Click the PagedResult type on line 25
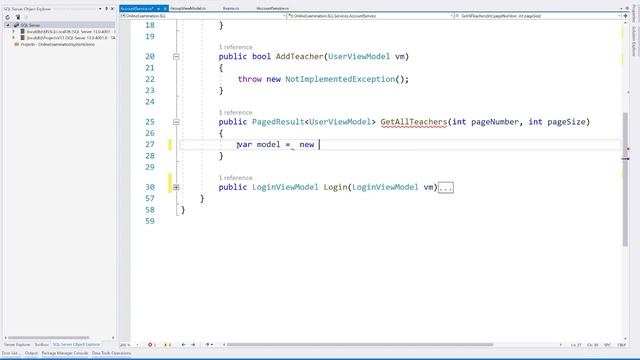 (278, 122)
